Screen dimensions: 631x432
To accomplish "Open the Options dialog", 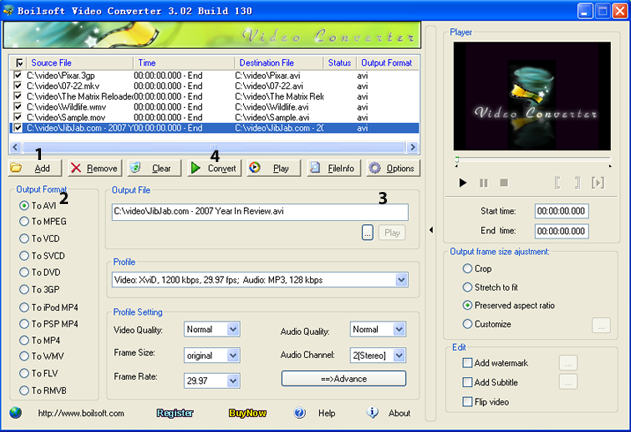I will (x=393, y=168).
